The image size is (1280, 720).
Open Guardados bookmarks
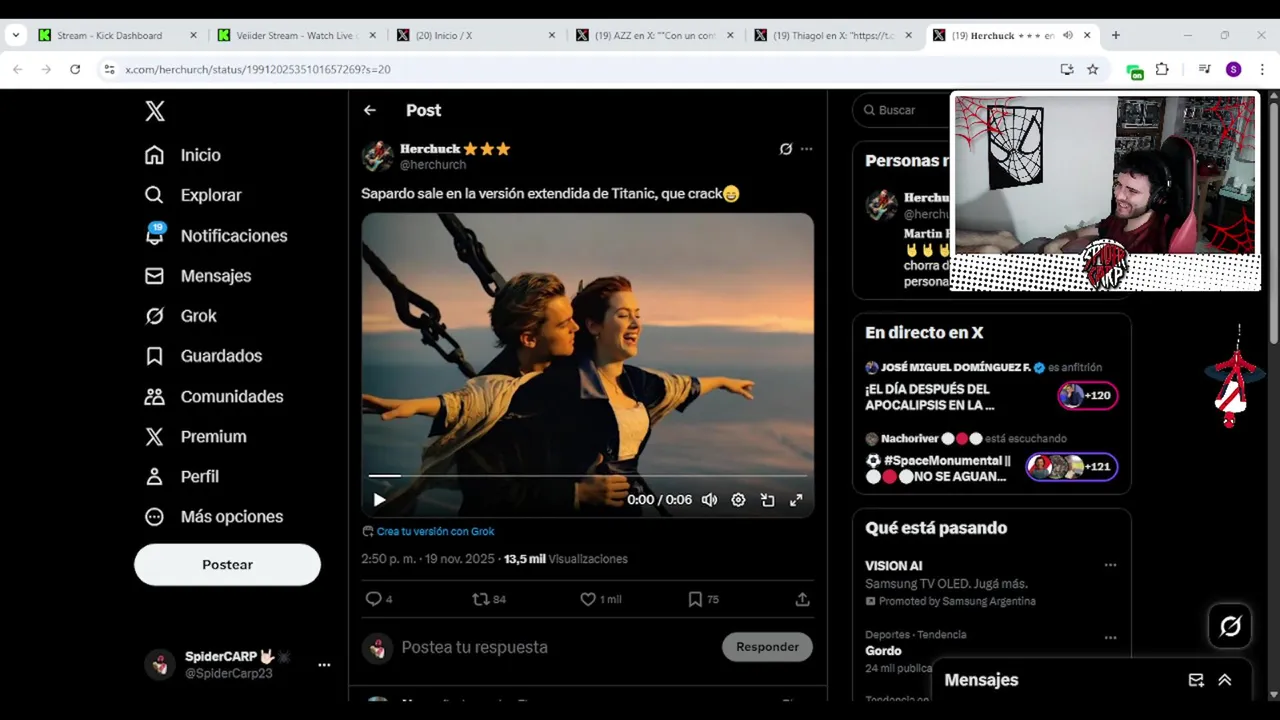pyautogui.click(x=203, y=356)
